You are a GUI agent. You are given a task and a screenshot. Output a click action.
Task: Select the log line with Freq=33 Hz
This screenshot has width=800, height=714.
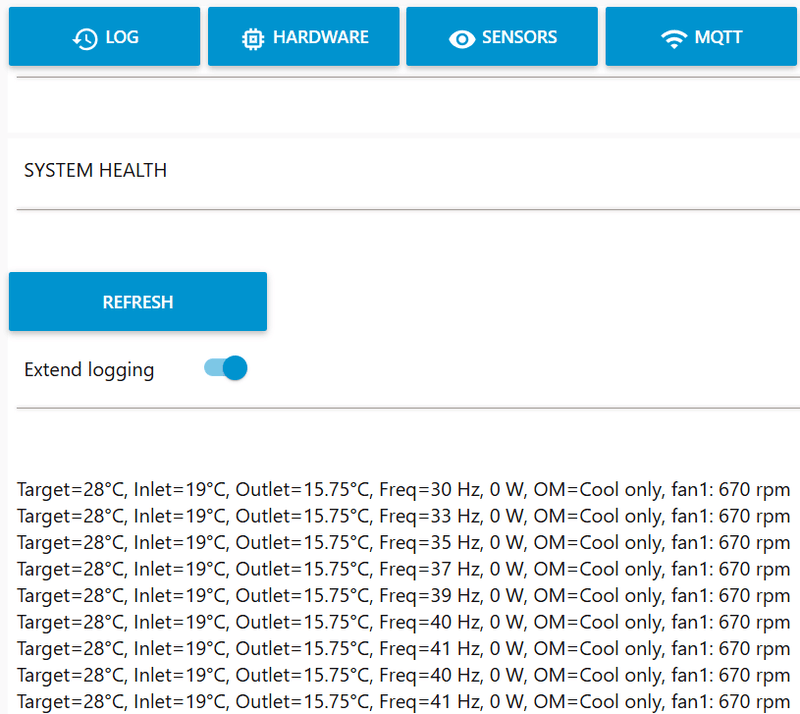[404, 516]
